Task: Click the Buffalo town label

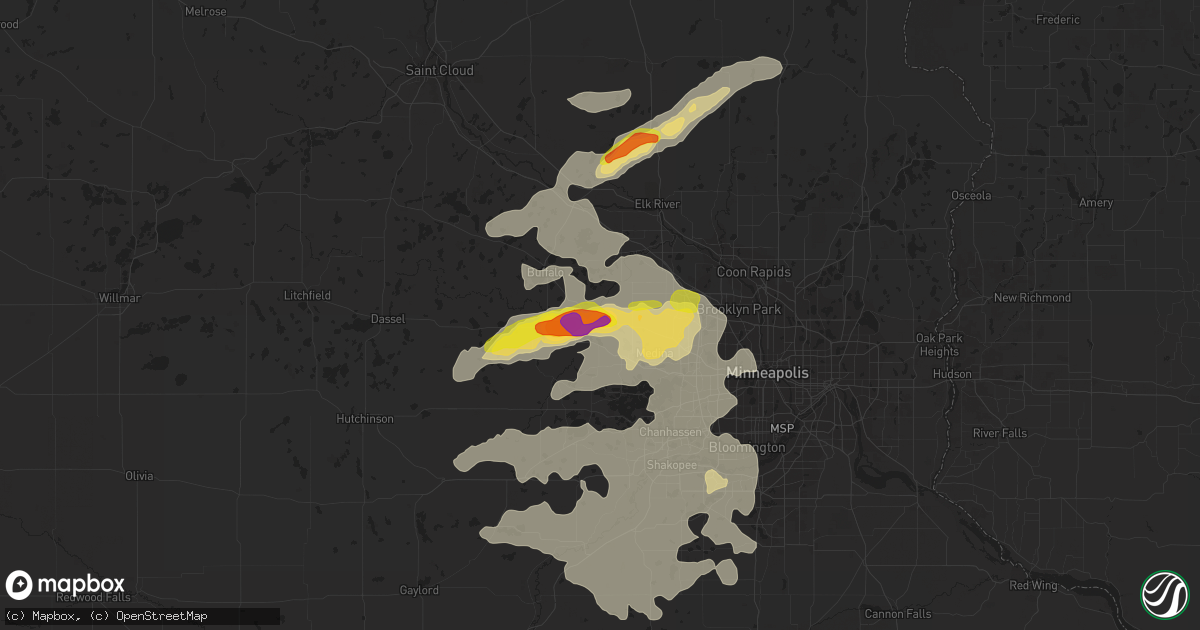Action: point(545,272)
